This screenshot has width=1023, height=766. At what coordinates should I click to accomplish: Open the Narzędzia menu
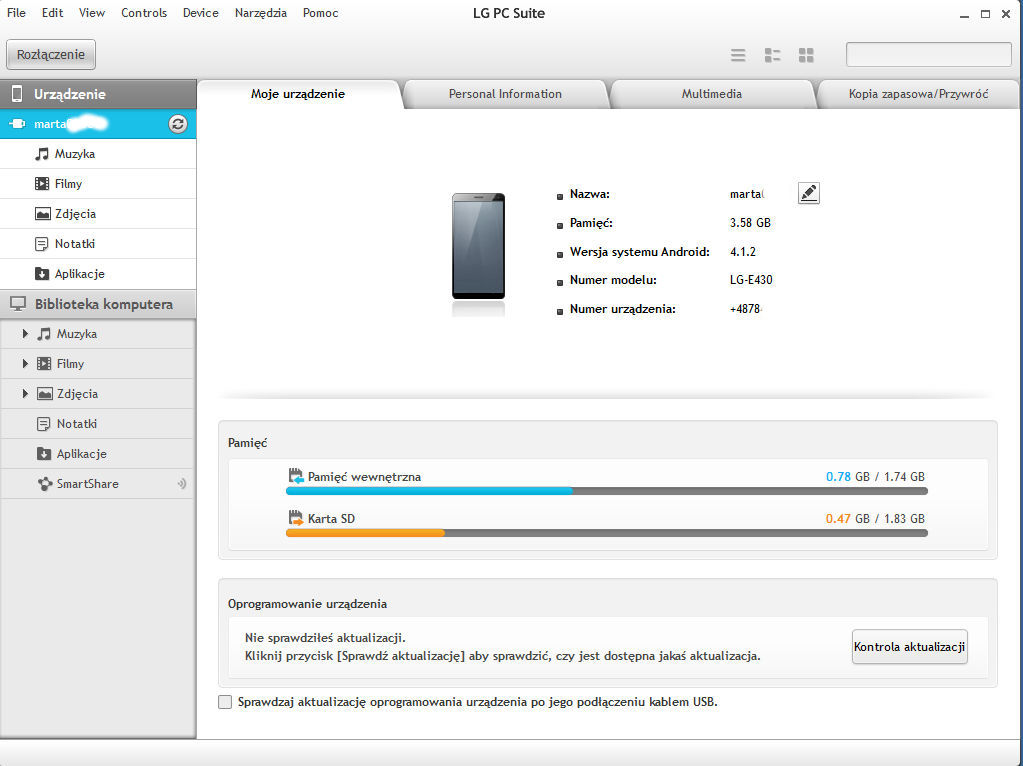[261, 13]
